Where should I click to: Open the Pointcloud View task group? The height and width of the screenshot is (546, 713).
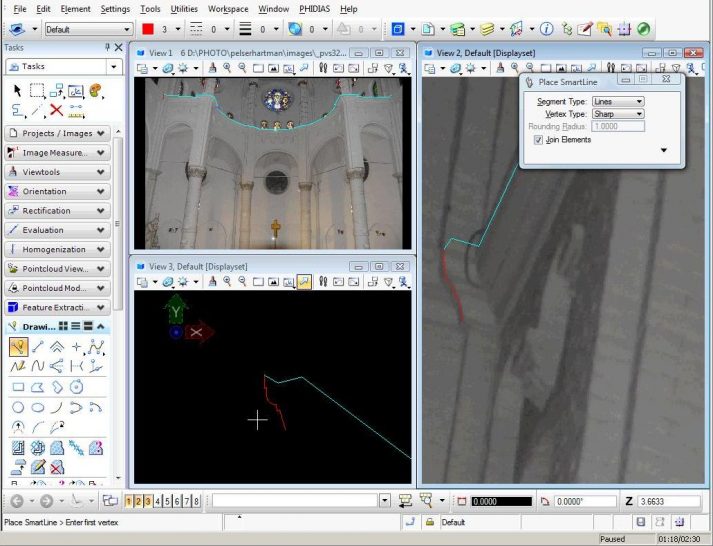(57, 269)
